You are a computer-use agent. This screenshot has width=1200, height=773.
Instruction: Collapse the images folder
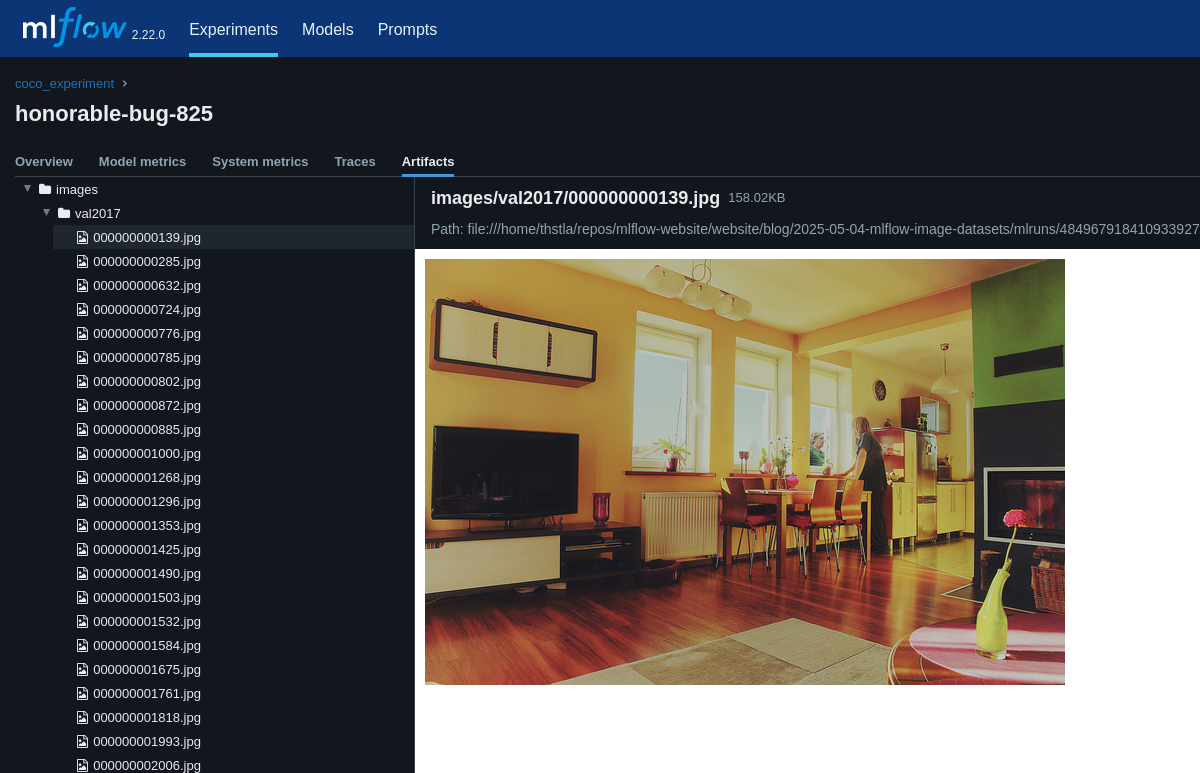tap(27, 187)
